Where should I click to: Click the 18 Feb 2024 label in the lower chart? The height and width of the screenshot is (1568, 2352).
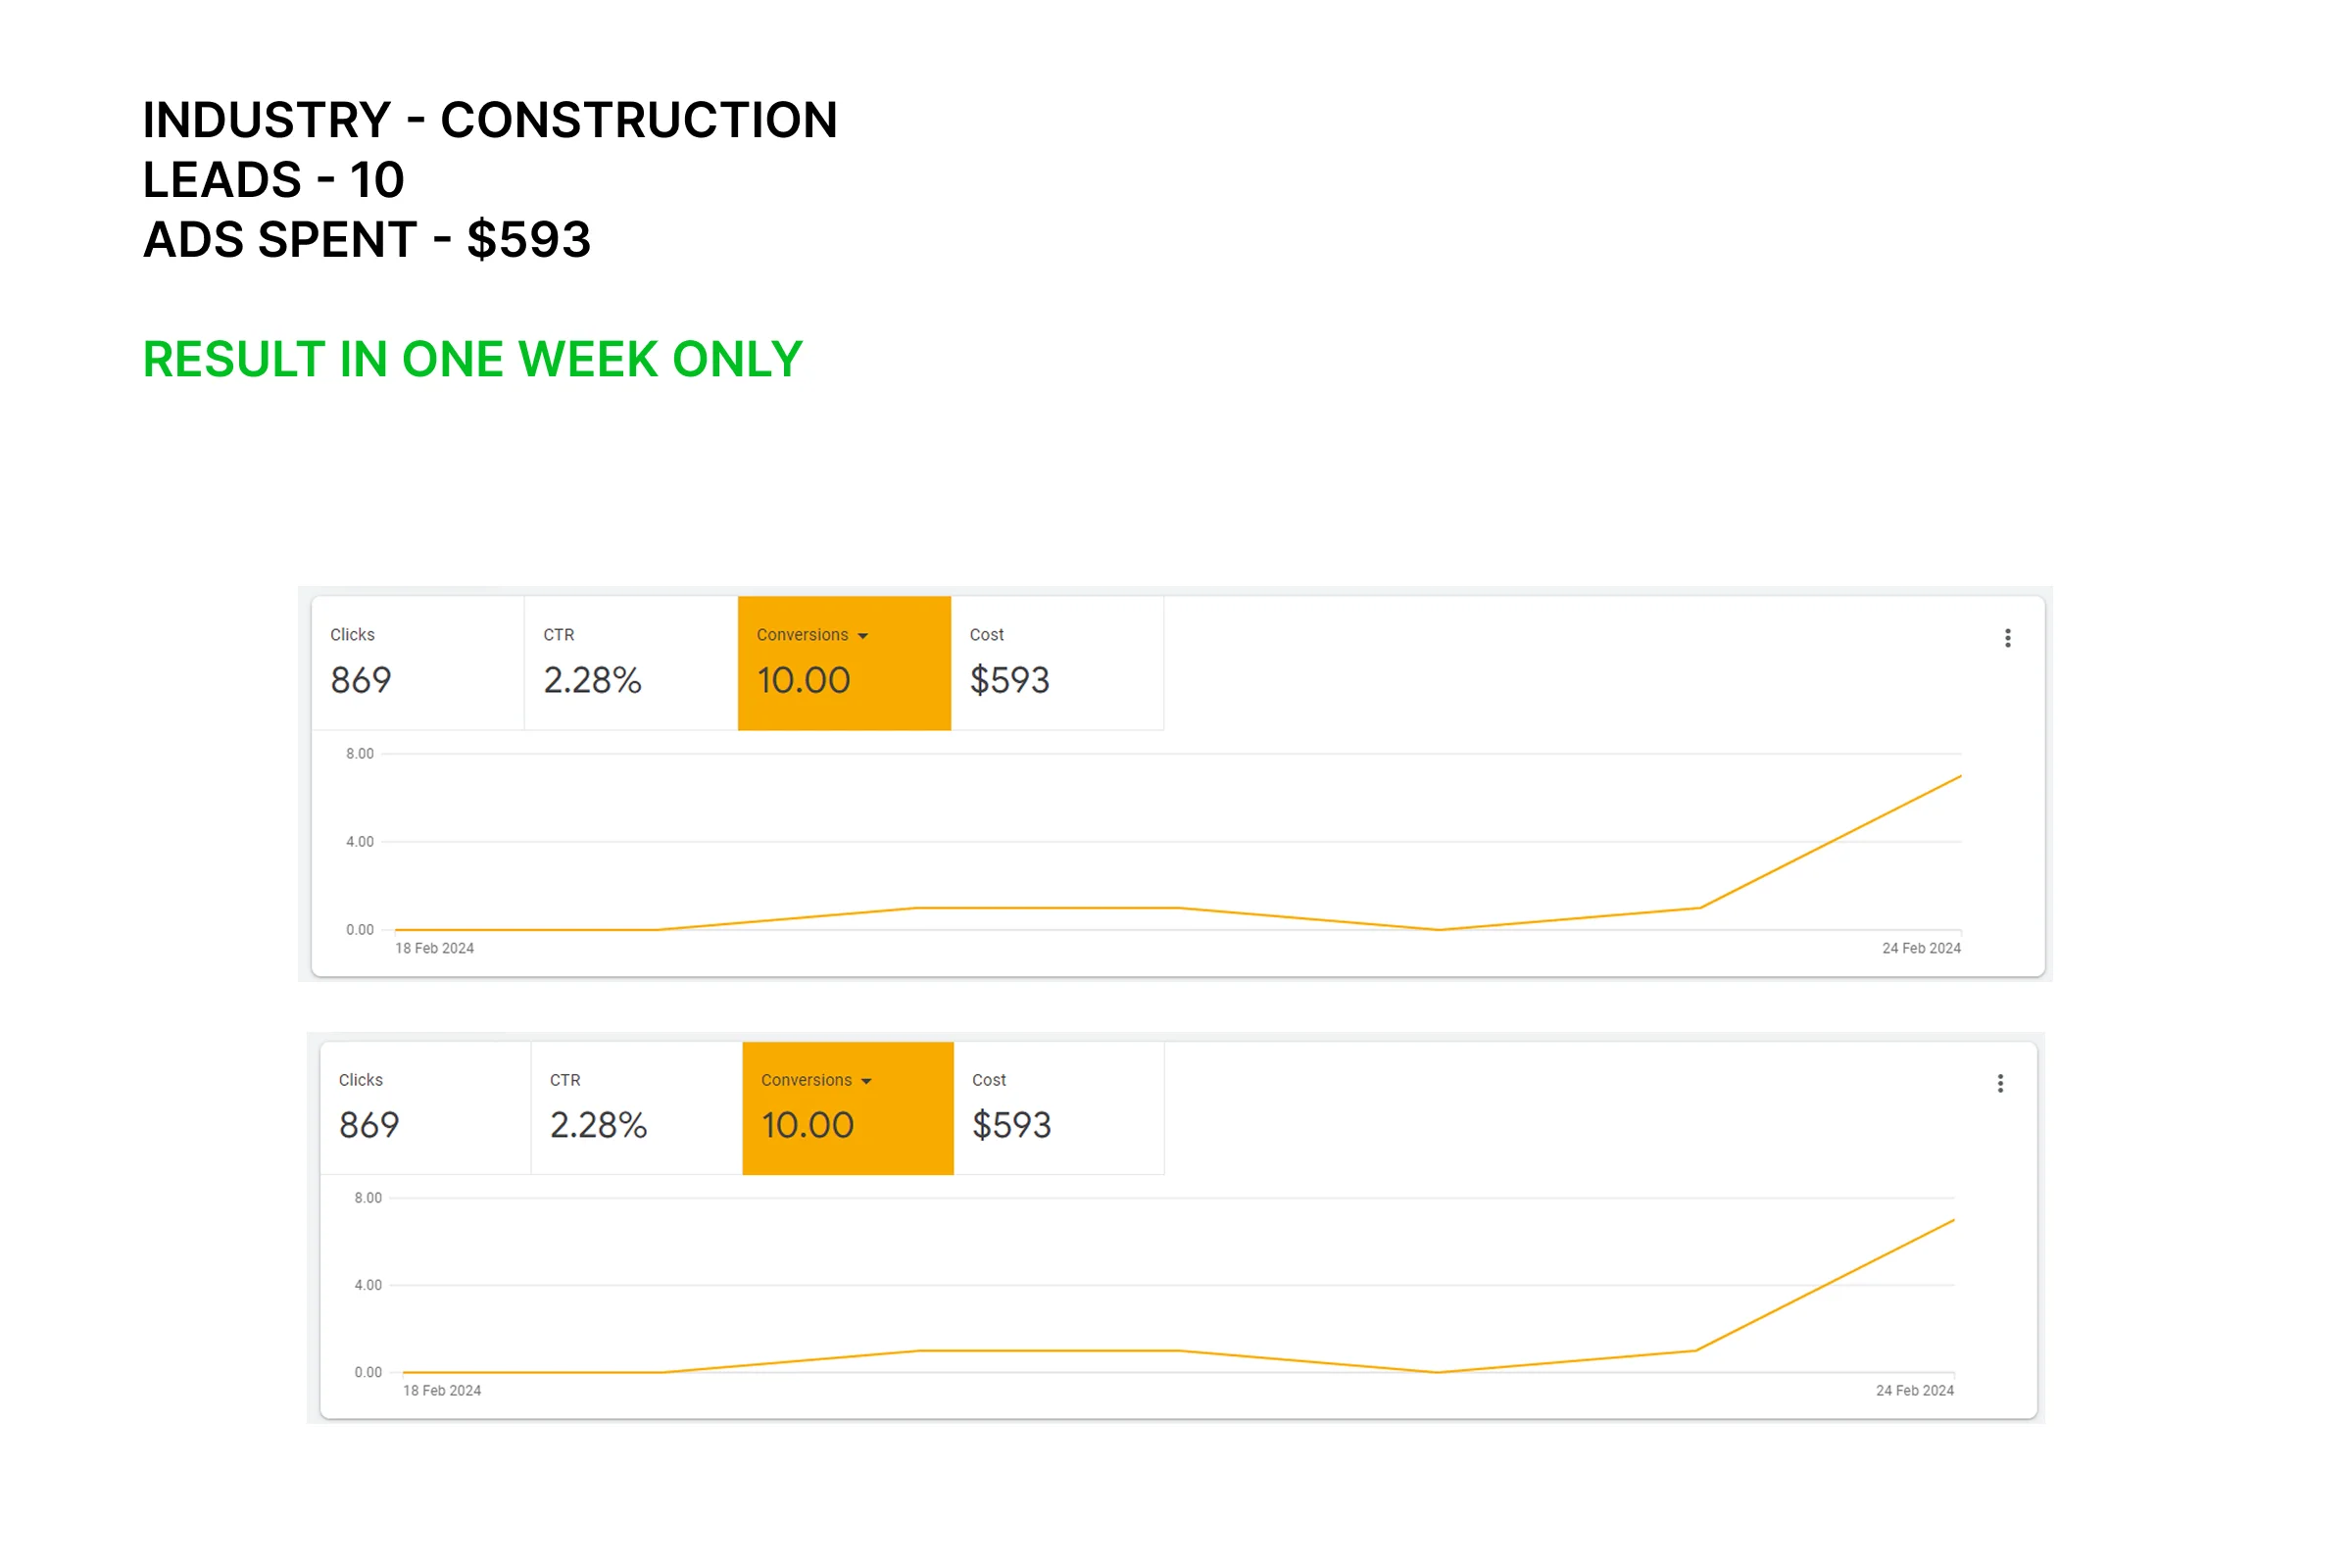pos(442,1390)
